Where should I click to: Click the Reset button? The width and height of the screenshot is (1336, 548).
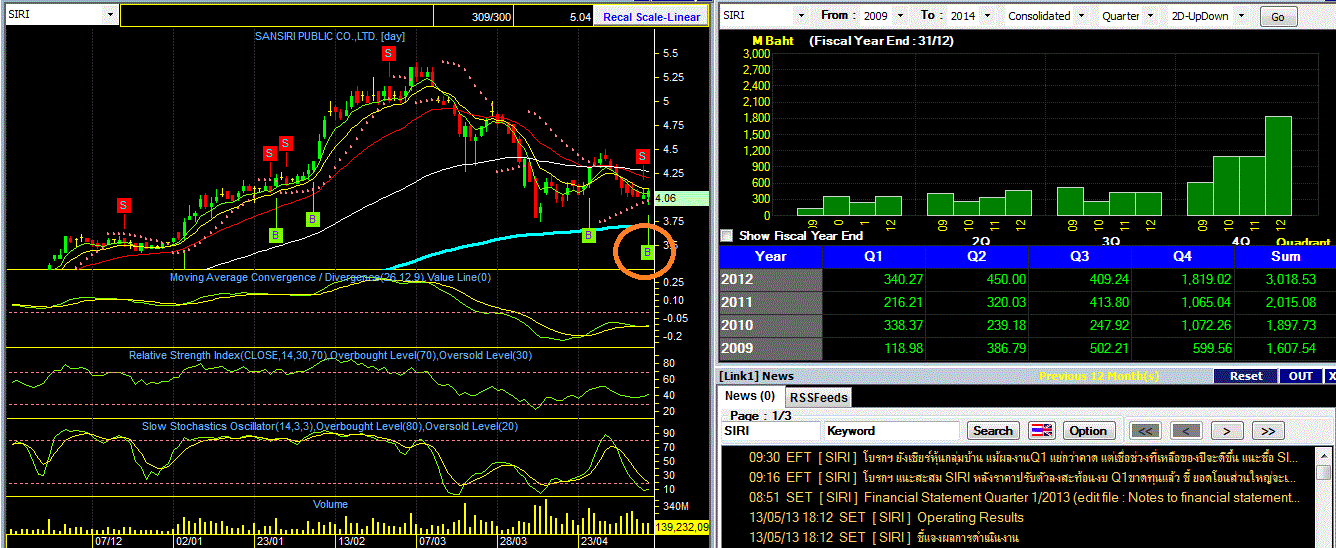[1245, 376]
